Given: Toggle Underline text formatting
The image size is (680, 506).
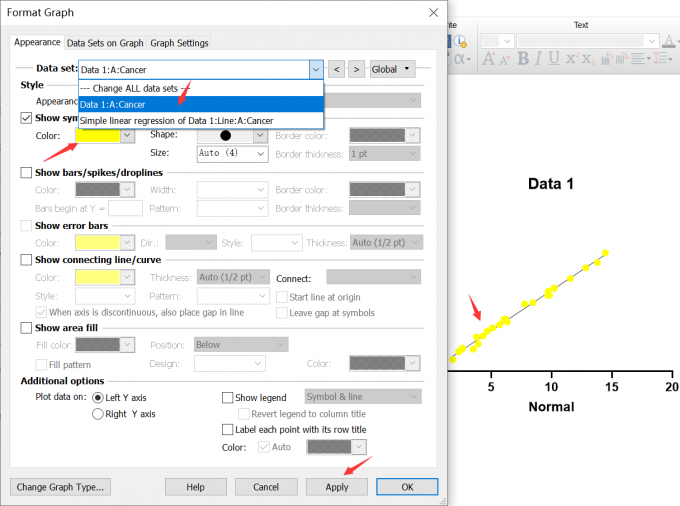Looking at the screenshot, I should pos(554,58).
